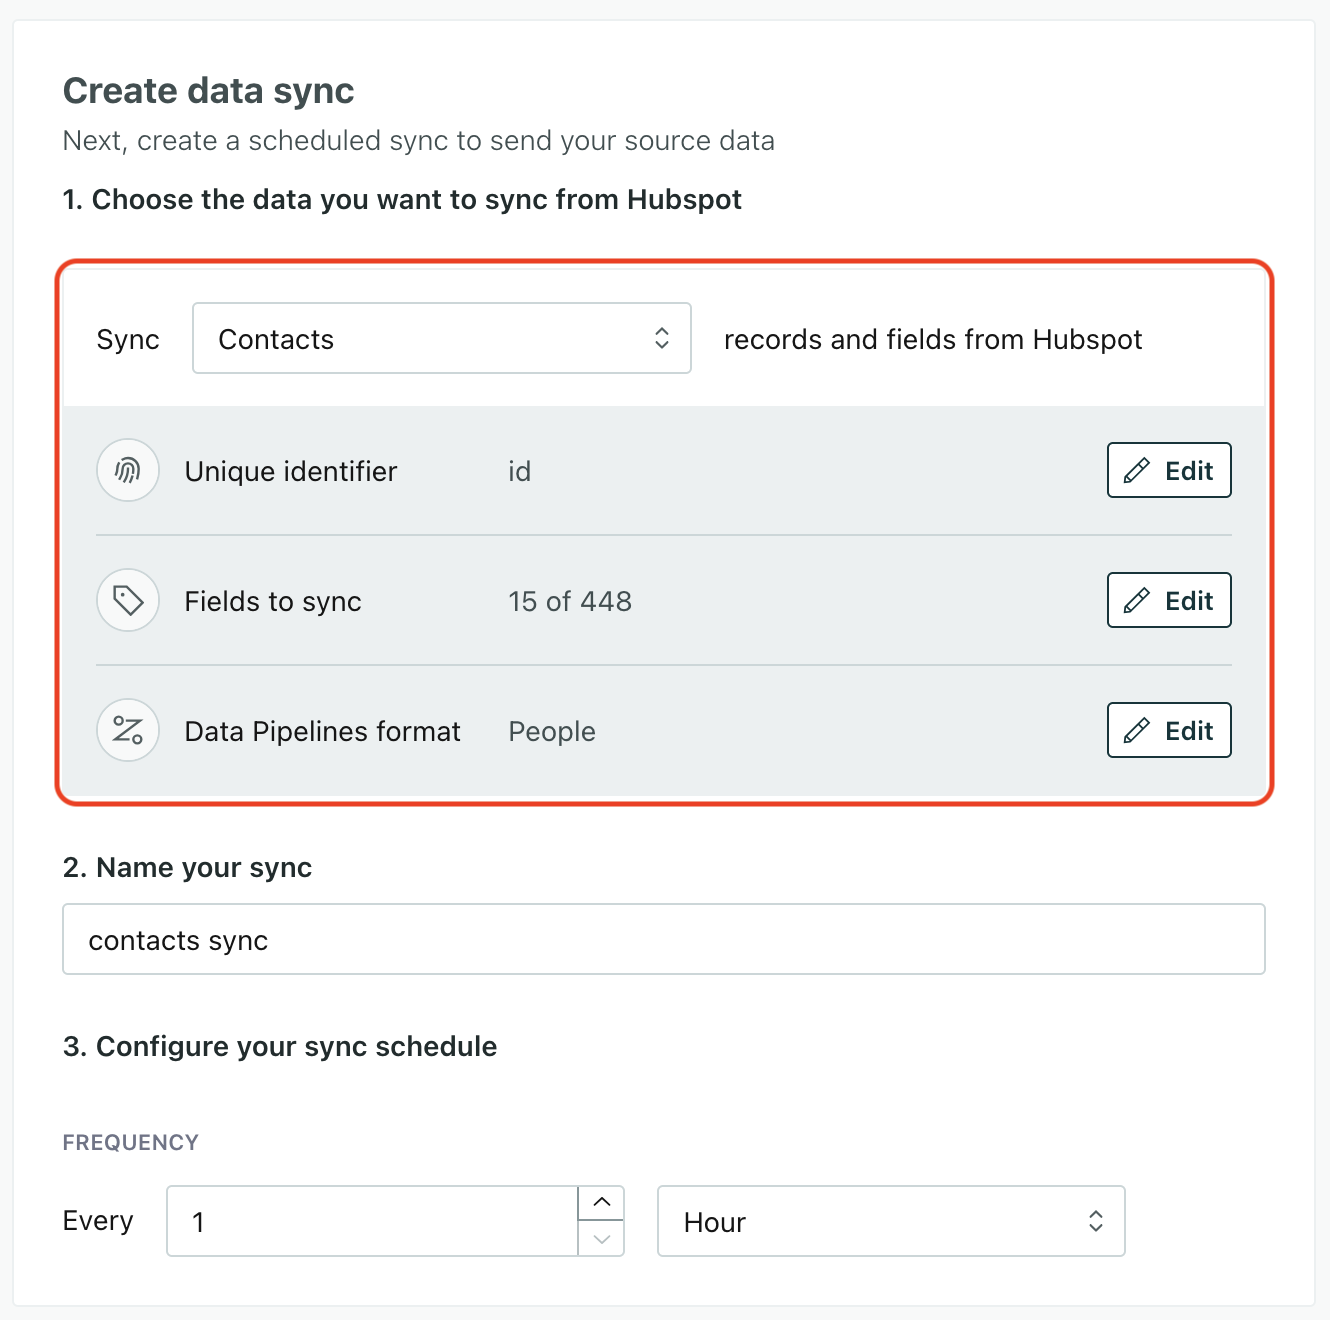Edit the Fields to sync selection
This screenshot has height=1320, width=1330.
click(1168, 600)
